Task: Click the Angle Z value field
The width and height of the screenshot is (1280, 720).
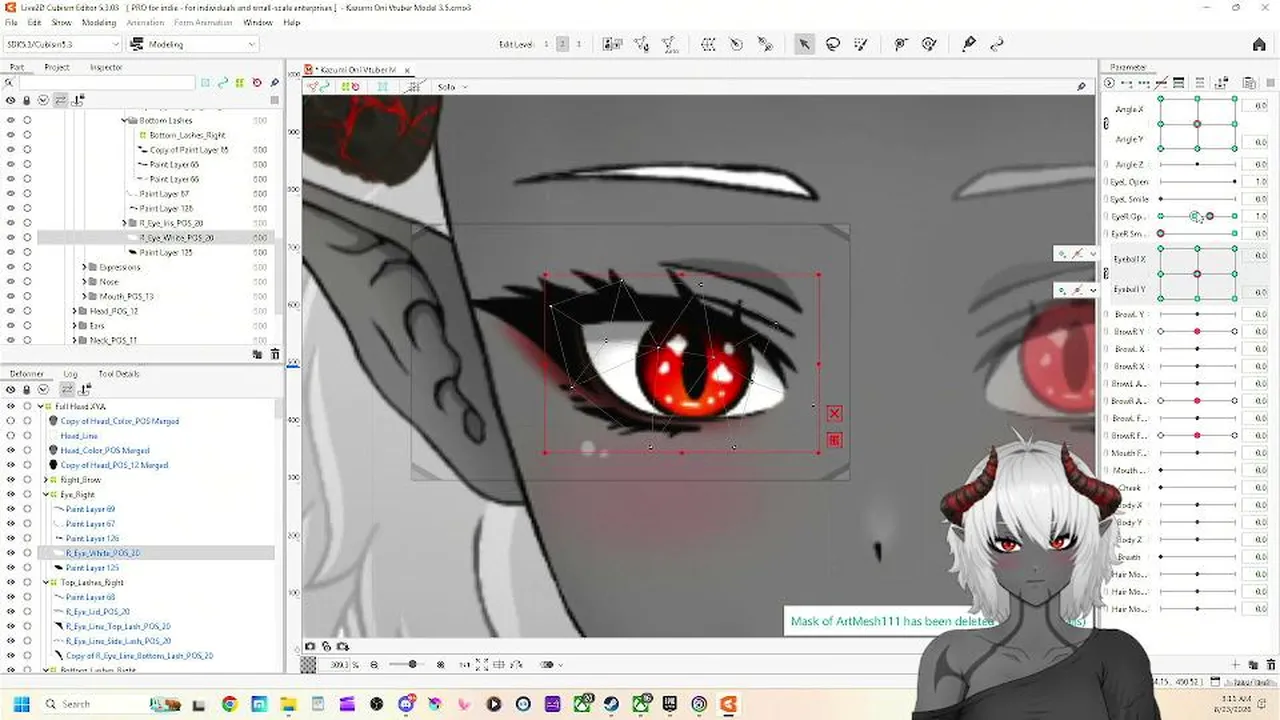Action: [x=1255, y=165]
